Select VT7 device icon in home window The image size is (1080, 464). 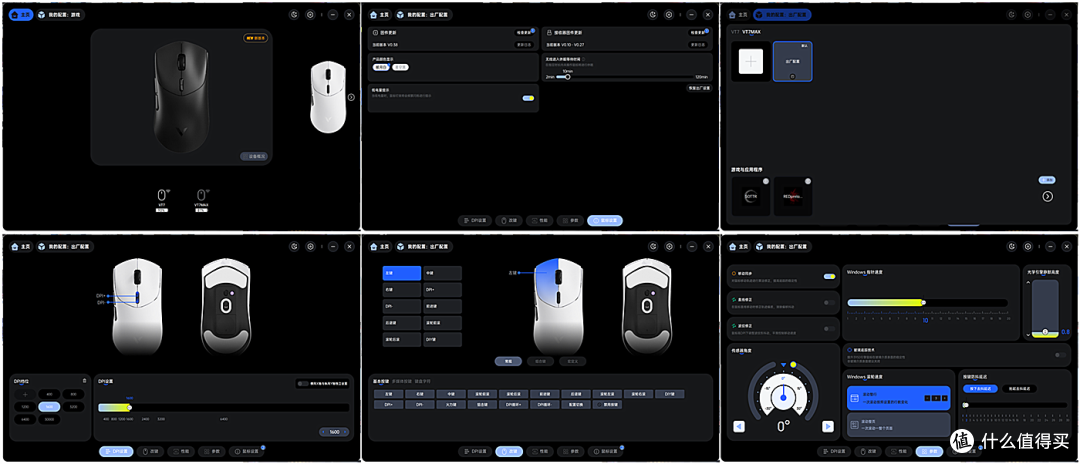(162, 195)
